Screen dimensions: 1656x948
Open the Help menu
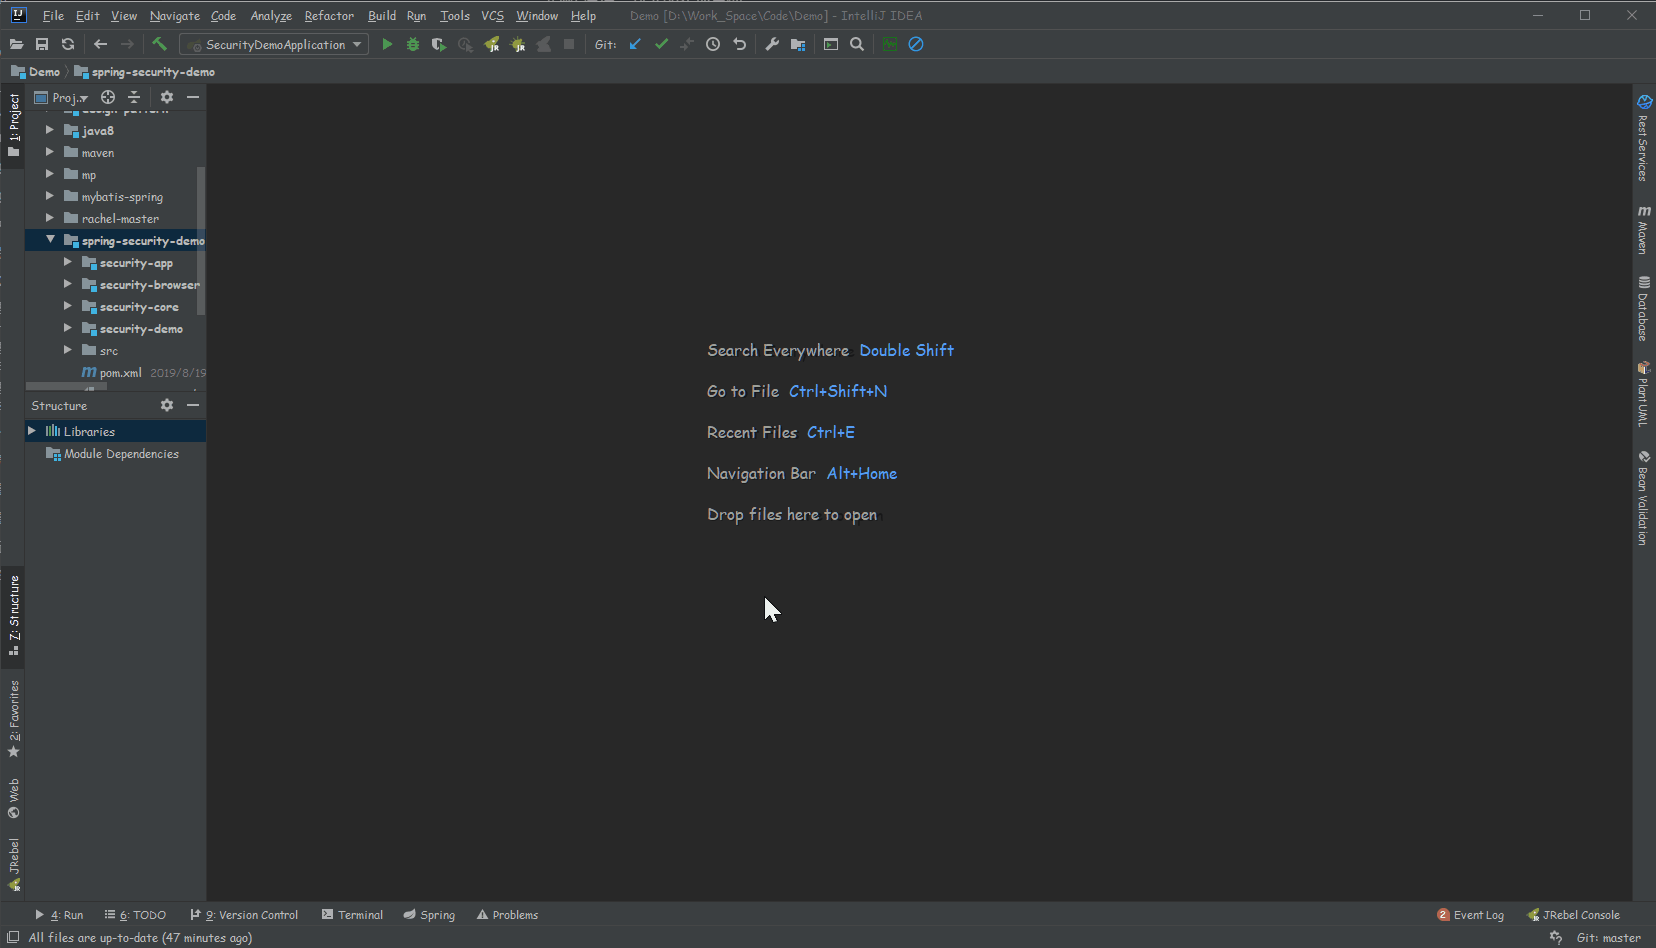point(583,16)
